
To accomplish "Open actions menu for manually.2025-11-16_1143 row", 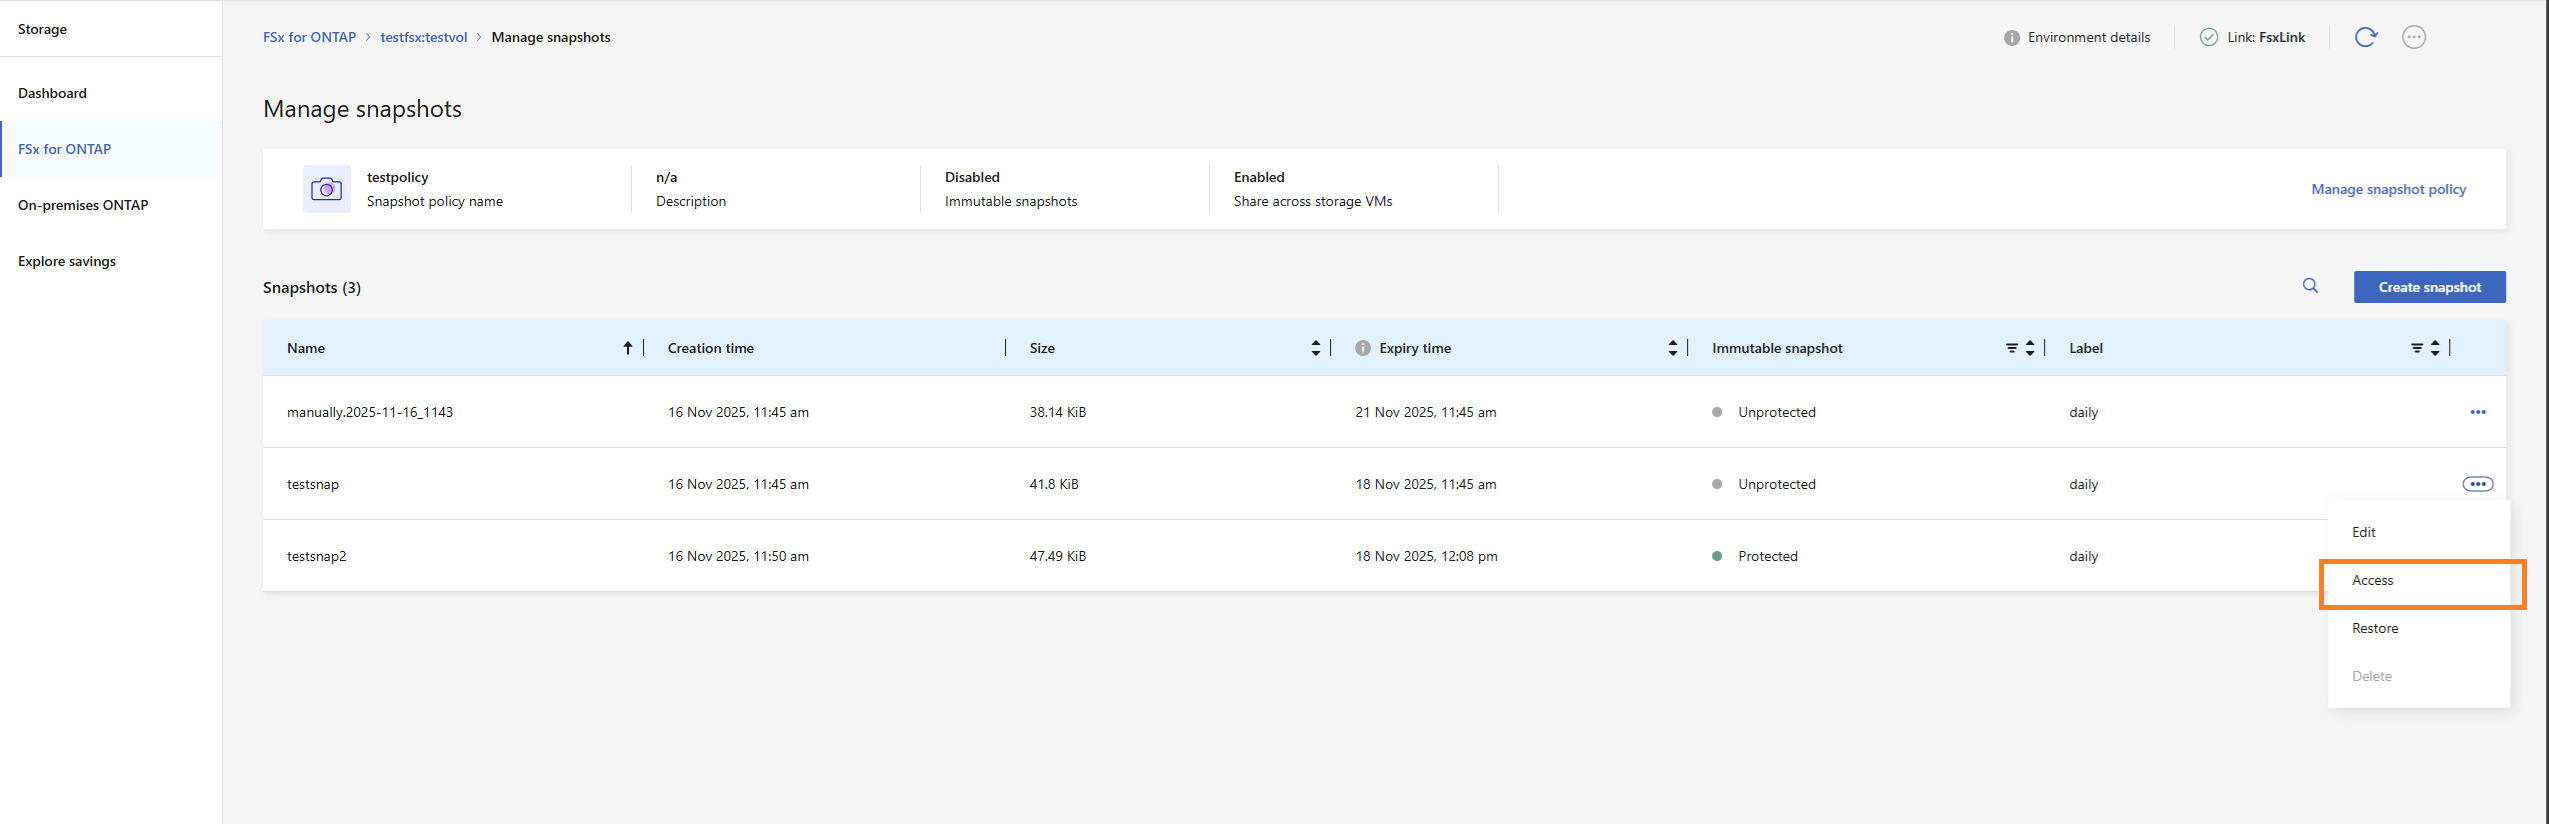I will 2478,412.
